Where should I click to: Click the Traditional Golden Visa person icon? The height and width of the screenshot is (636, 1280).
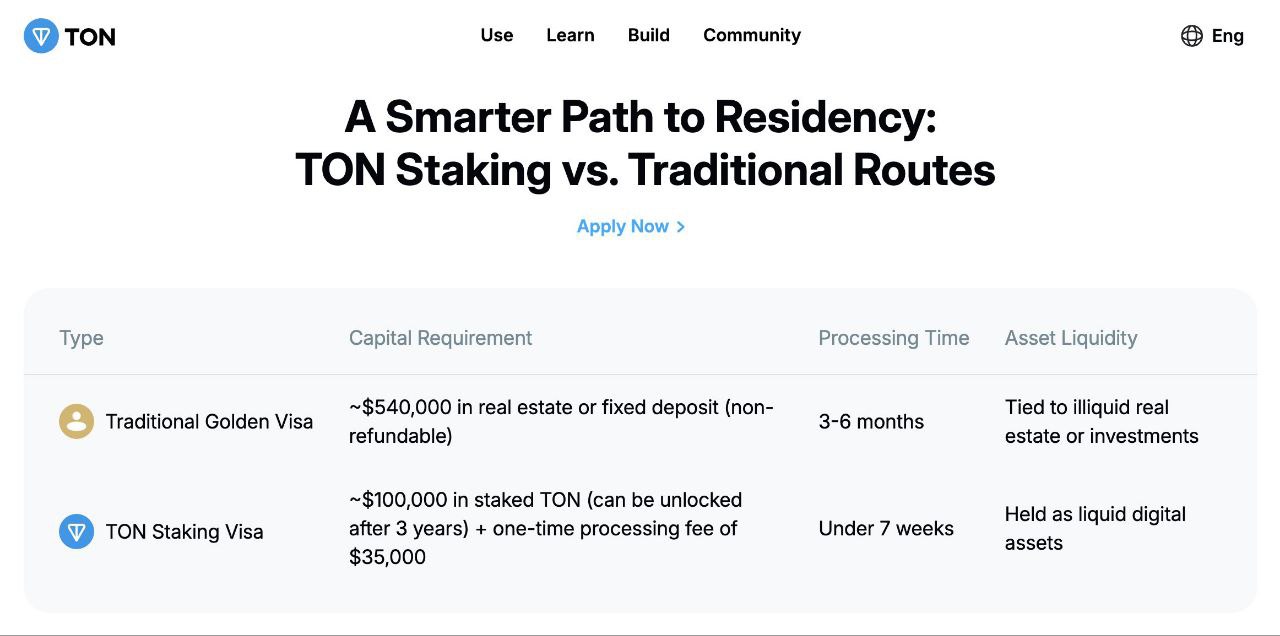pyautogui.click(x=76, y=422)
